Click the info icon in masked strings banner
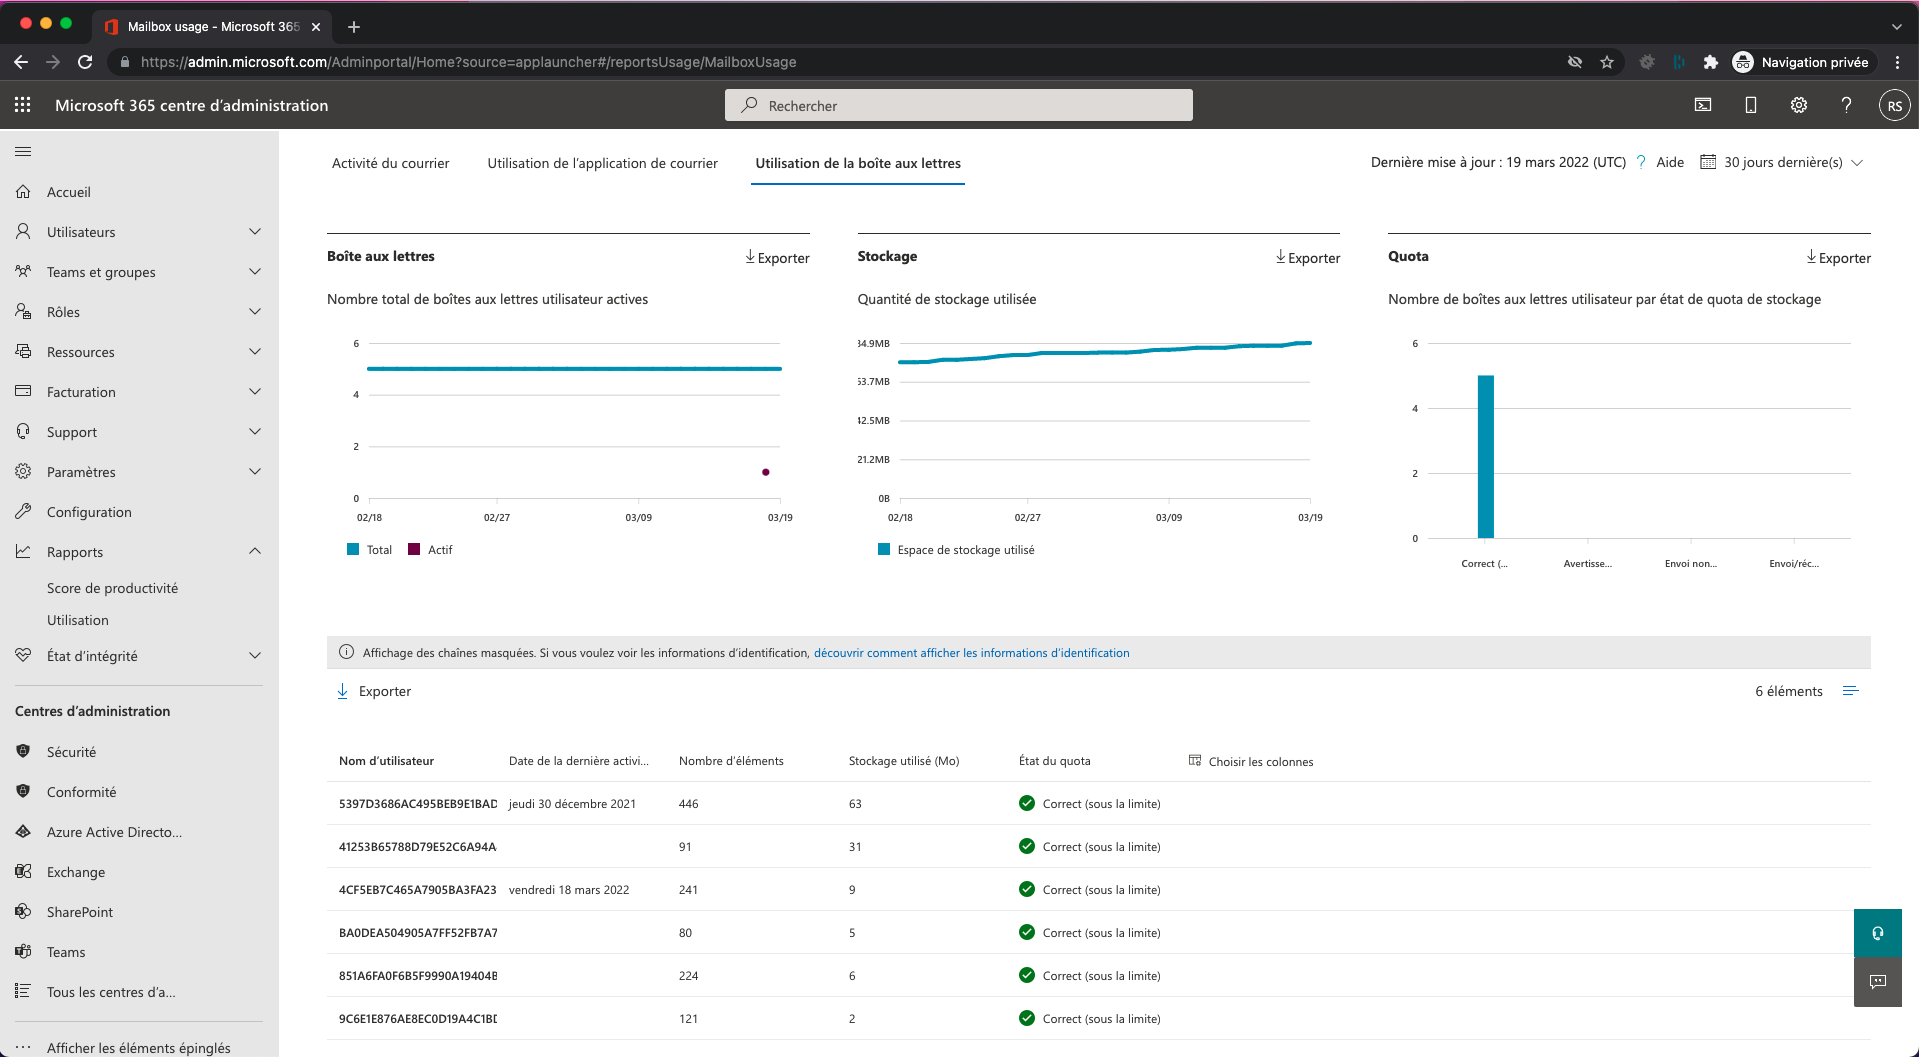This screenshot has height=1057, width=1919. click(x=346, y=652)
